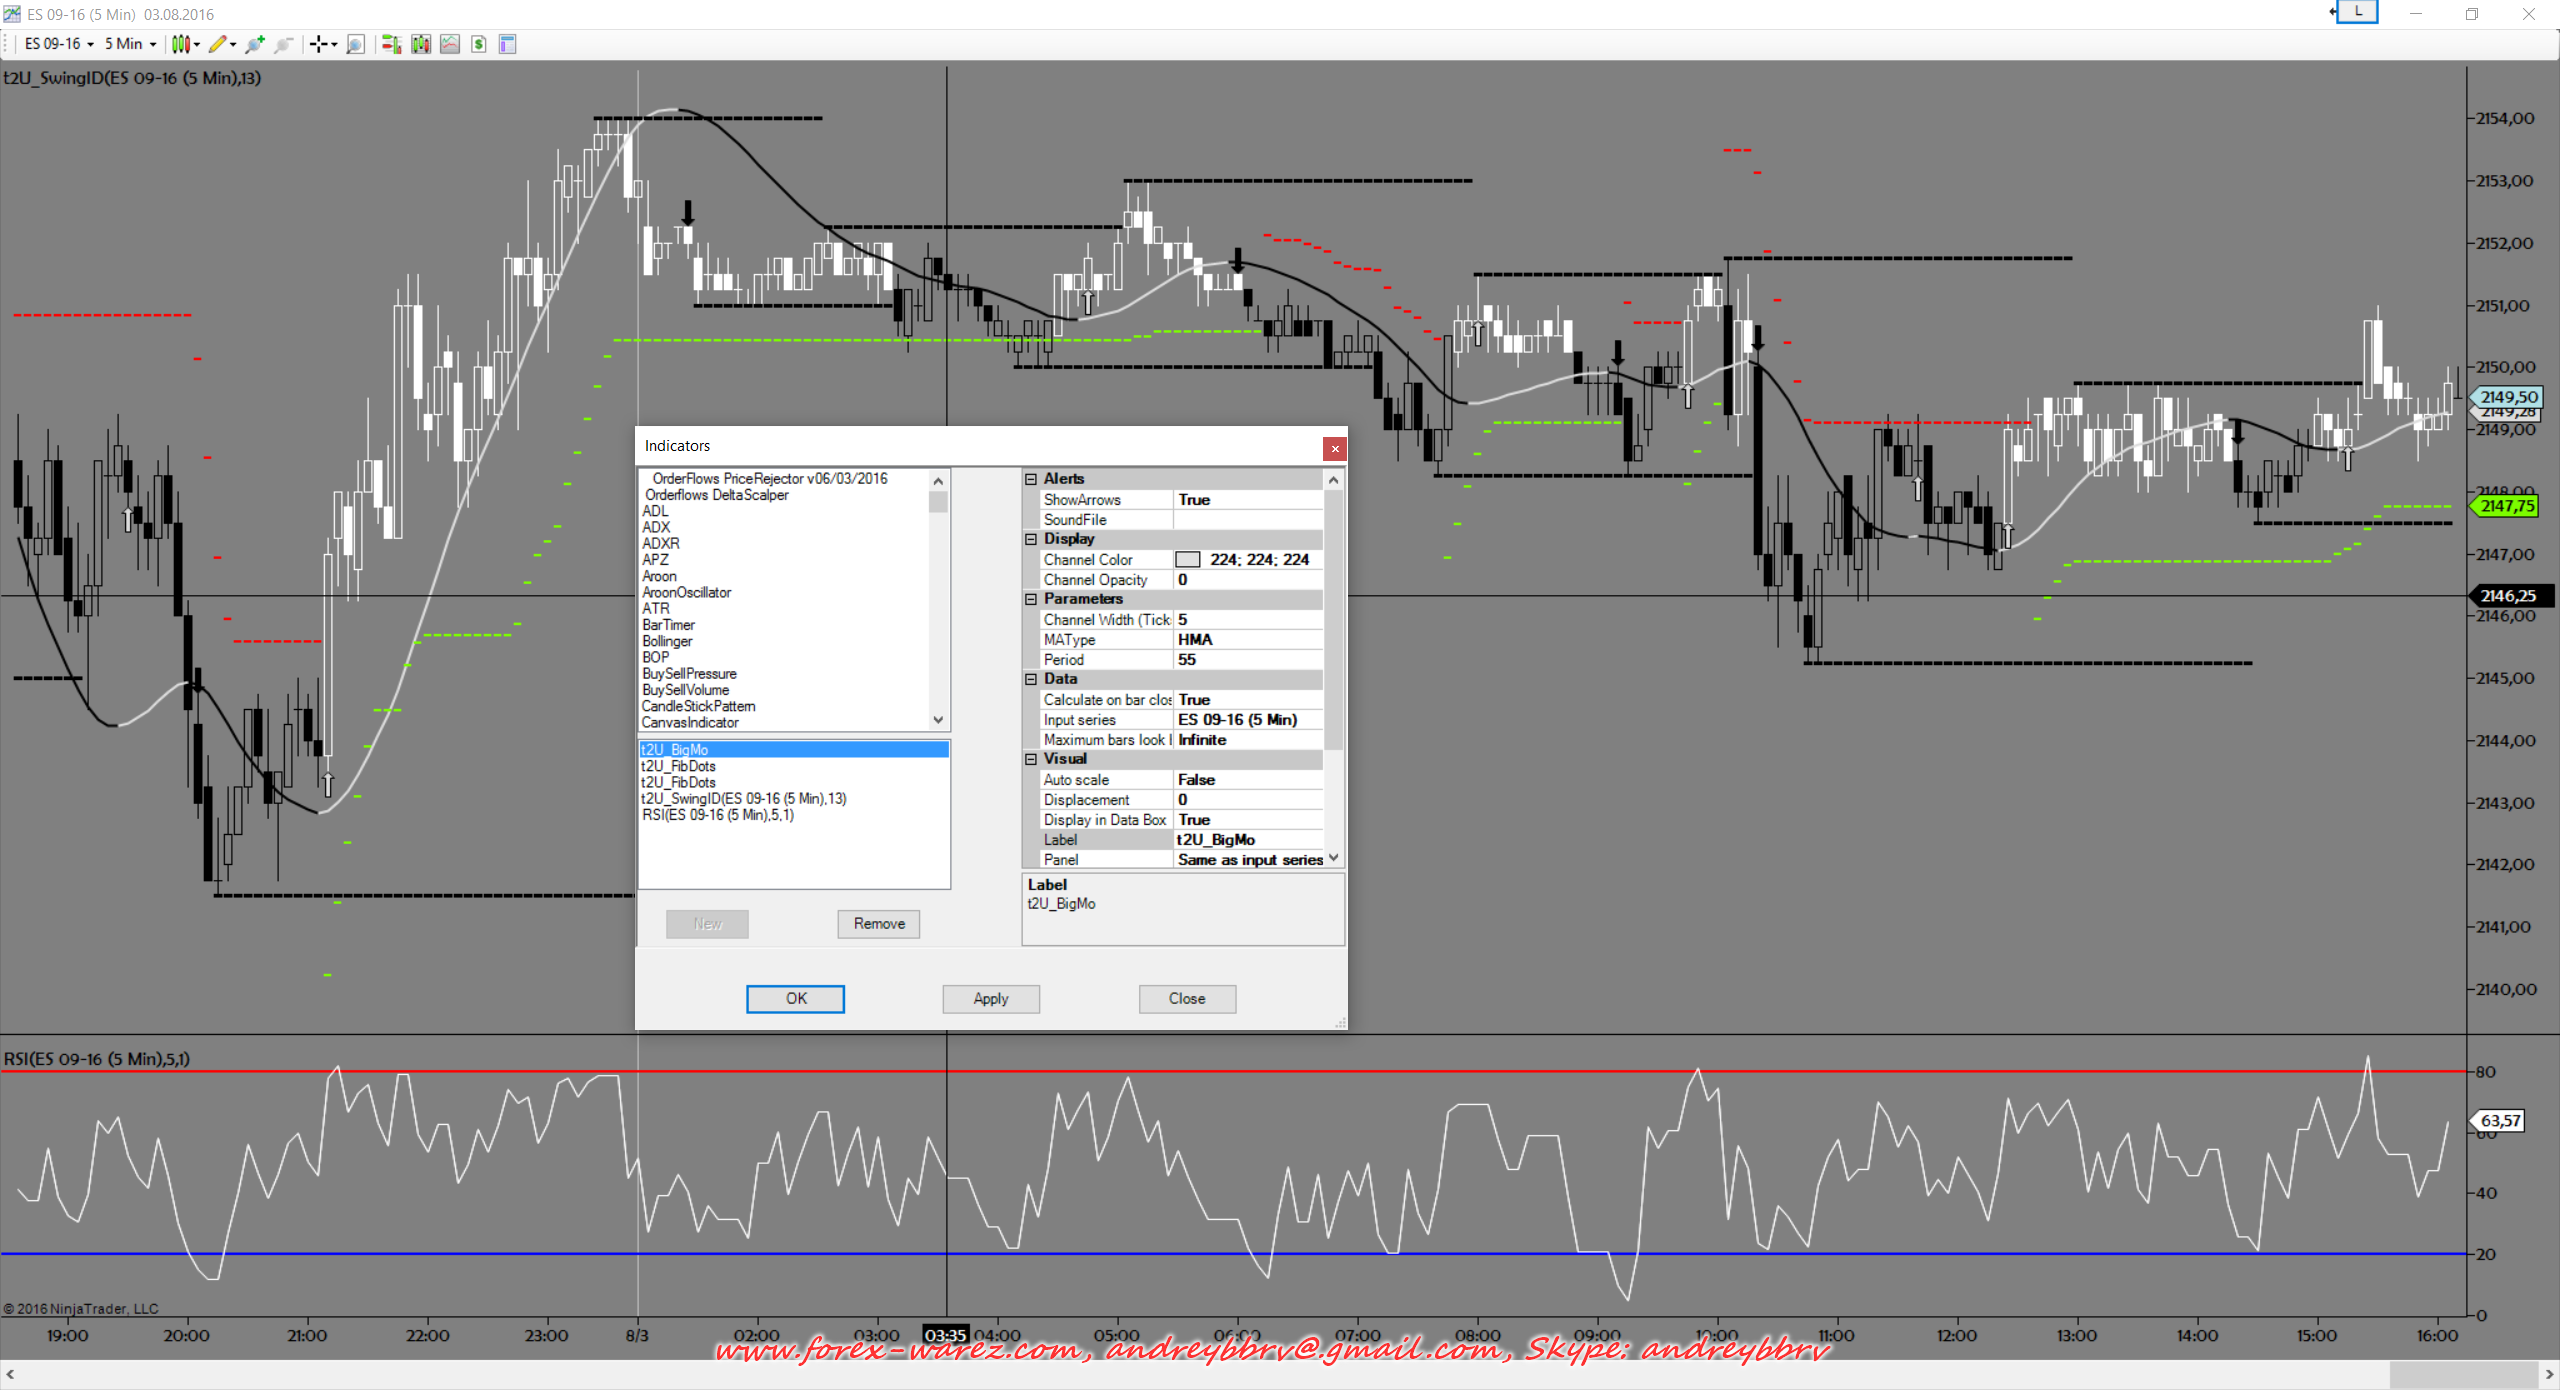Click the zoom in magnifier icon
The image size is (2560, 1390).
pos(255,44)
